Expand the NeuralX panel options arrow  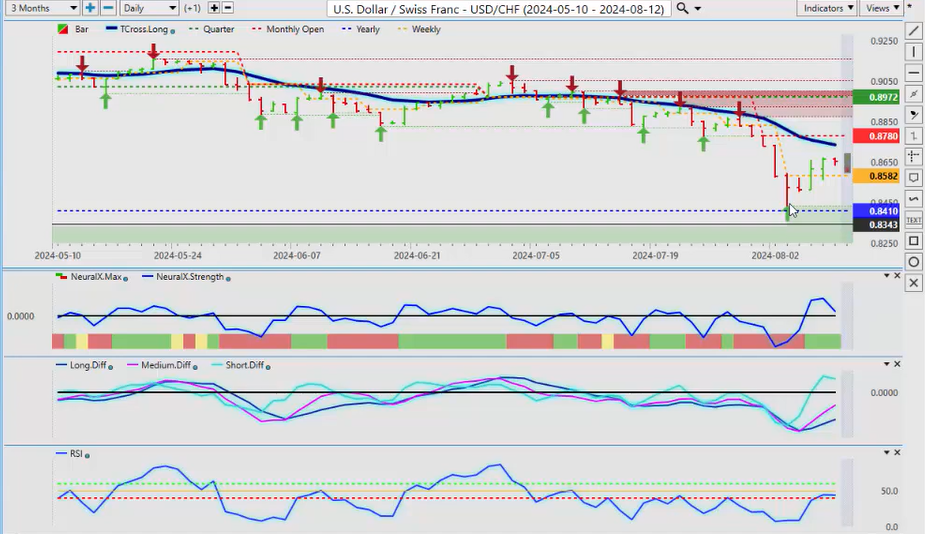click(x=884, y=276)
